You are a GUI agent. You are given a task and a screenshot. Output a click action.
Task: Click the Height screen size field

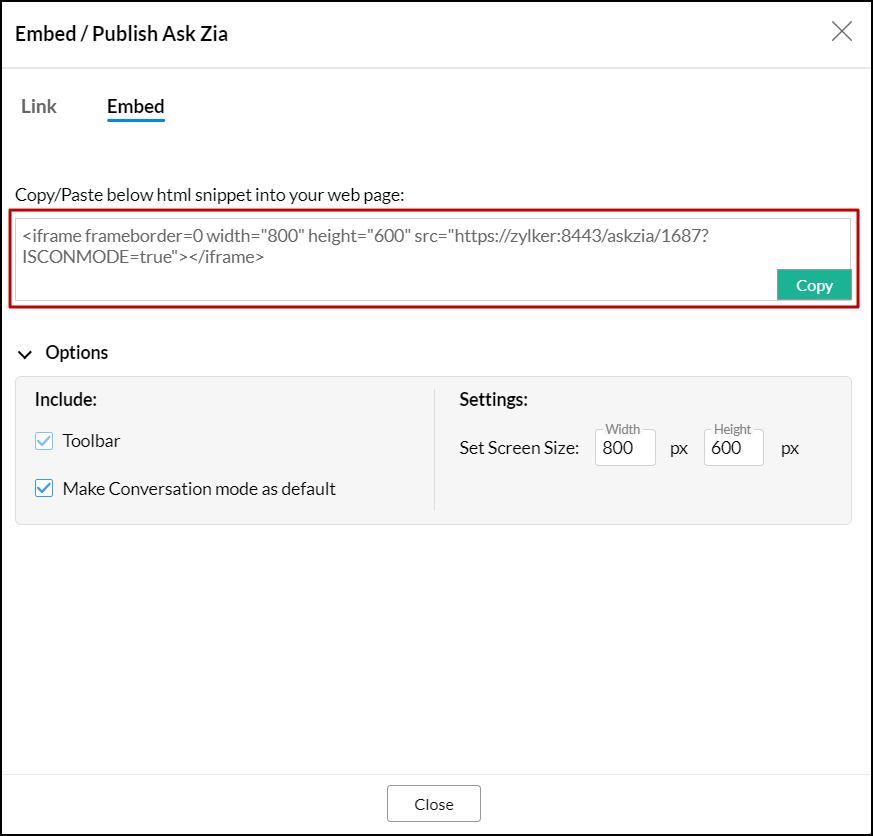pos(733,448)
